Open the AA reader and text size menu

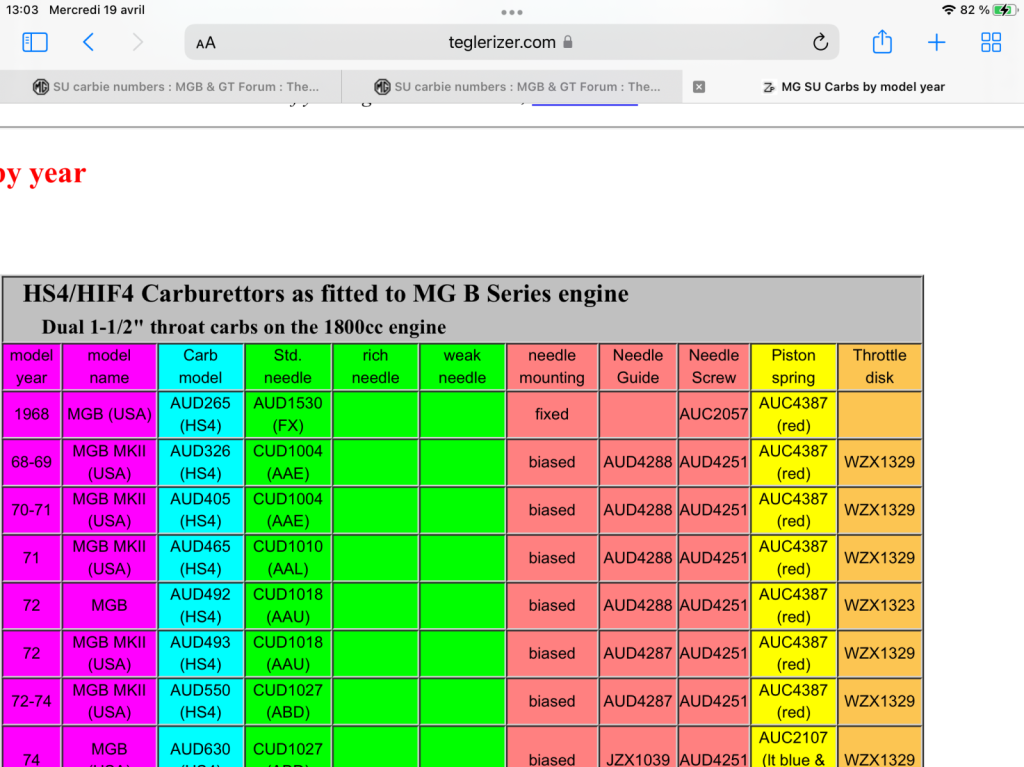click(x=206, y=43)
